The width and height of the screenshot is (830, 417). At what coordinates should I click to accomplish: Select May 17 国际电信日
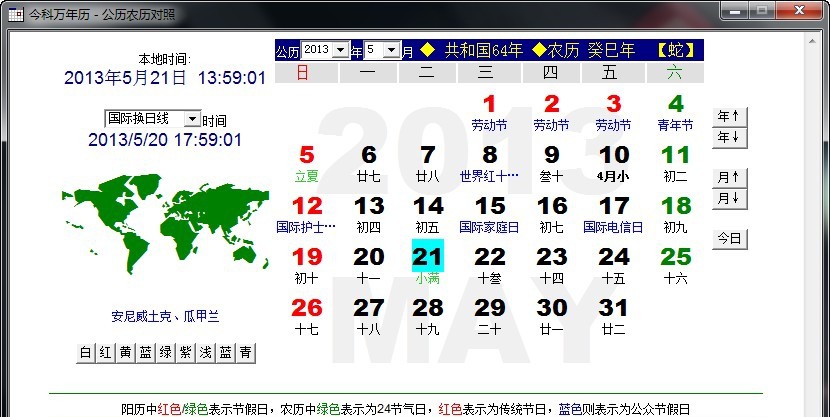[x=613, y=215]
